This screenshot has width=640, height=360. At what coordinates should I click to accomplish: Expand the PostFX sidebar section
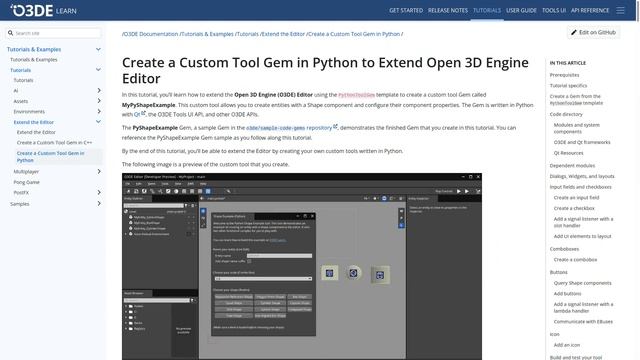pos(99,192)
